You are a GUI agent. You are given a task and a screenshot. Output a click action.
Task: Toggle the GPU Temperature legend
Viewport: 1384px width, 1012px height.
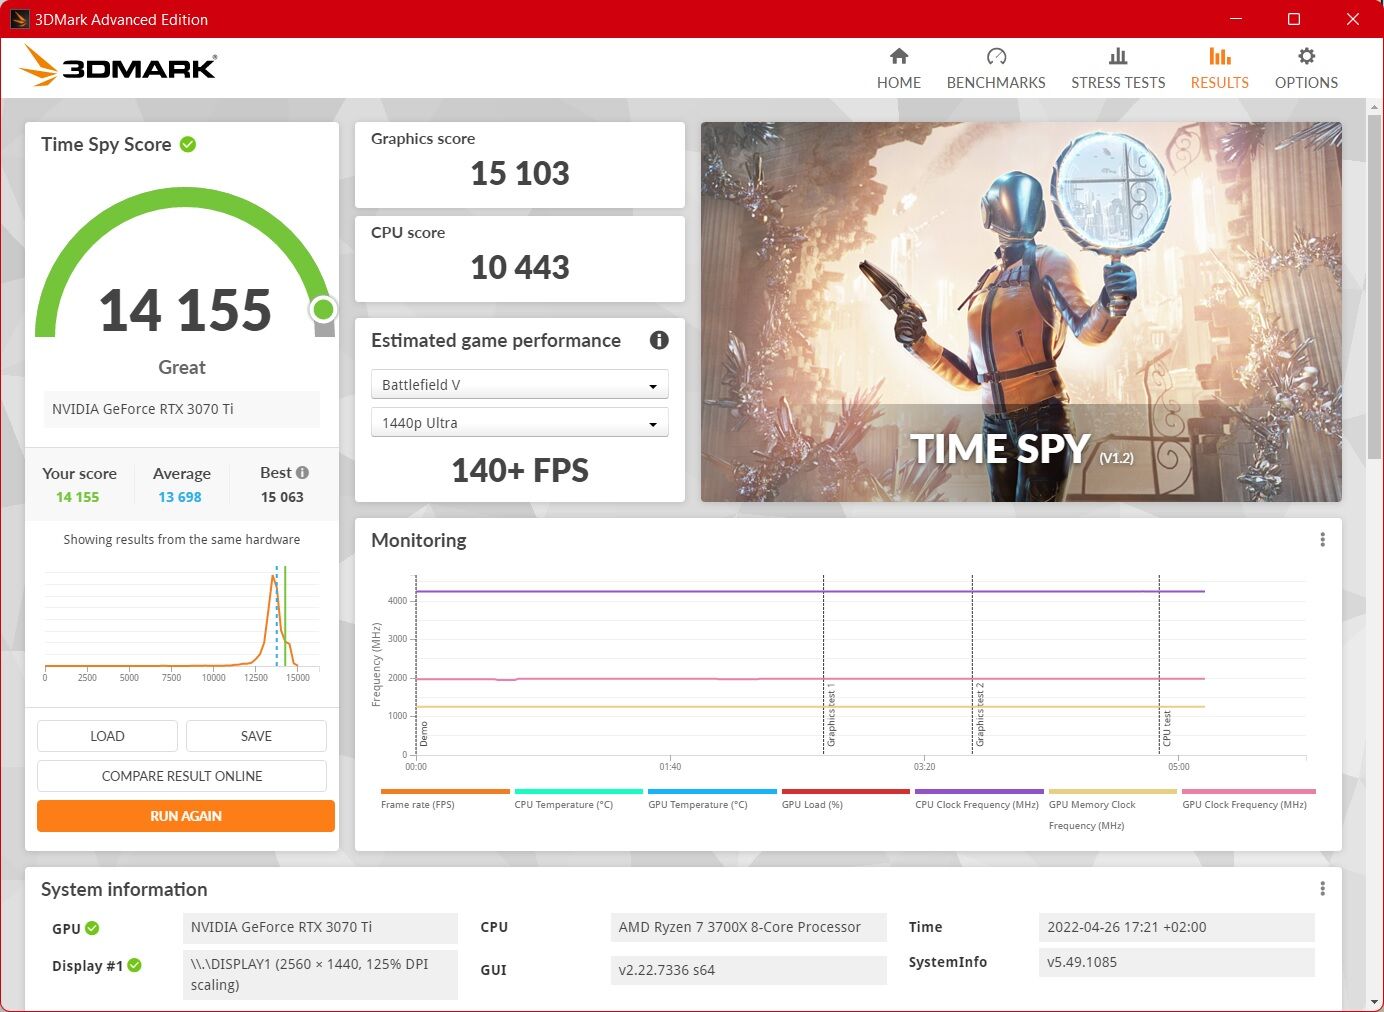pyautogui.click(x=712, y=799)
